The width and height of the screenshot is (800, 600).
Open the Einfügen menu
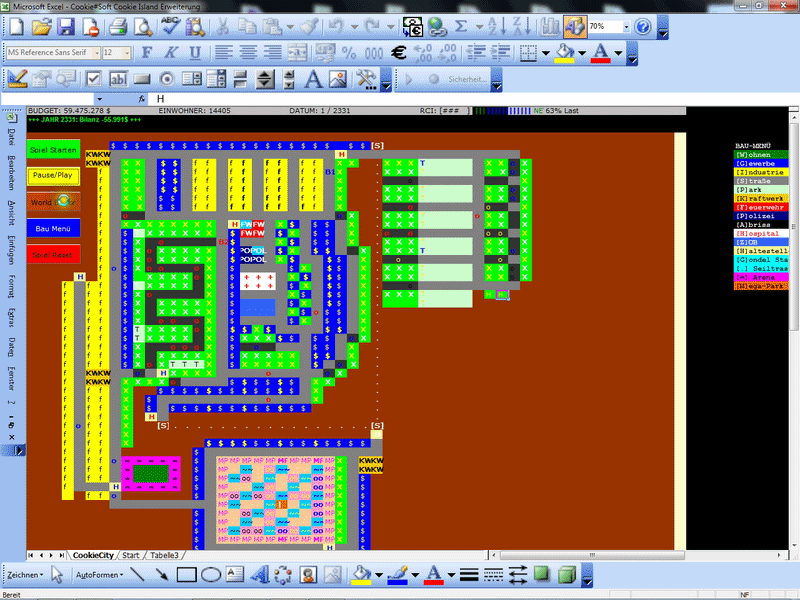(12, 249)
